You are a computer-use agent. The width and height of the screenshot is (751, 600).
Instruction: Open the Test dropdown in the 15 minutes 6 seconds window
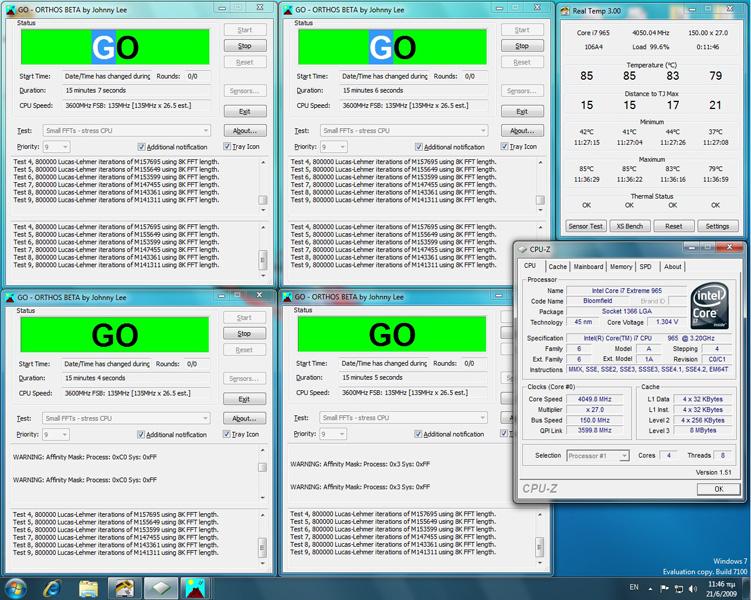(404, 130)
